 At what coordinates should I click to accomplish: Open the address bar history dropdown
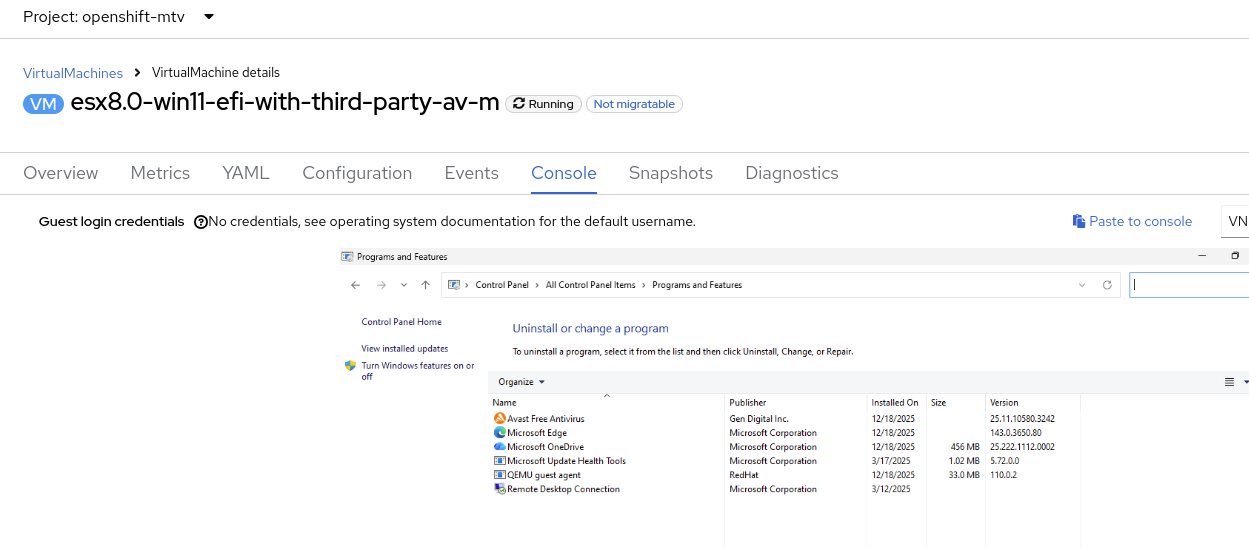[x=1082, y=285]
